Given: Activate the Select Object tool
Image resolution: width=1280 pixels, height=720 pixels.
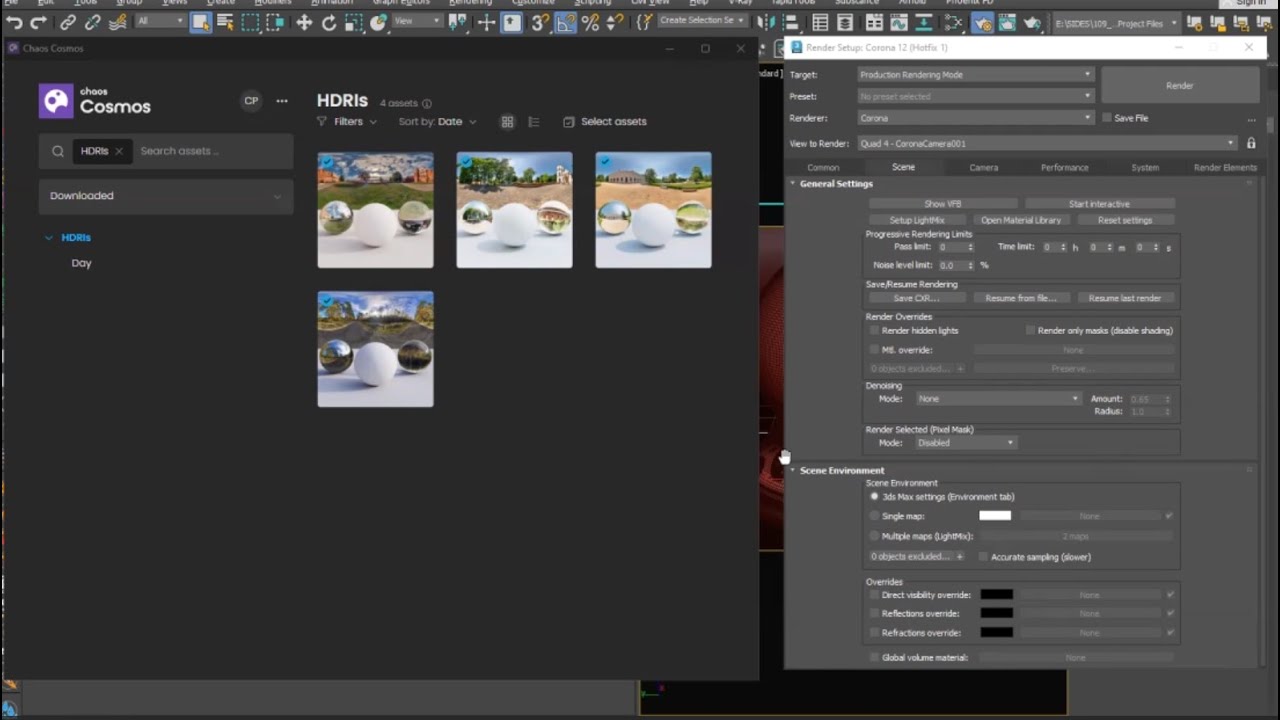Looking at the screenshot, I should [200, 22].
